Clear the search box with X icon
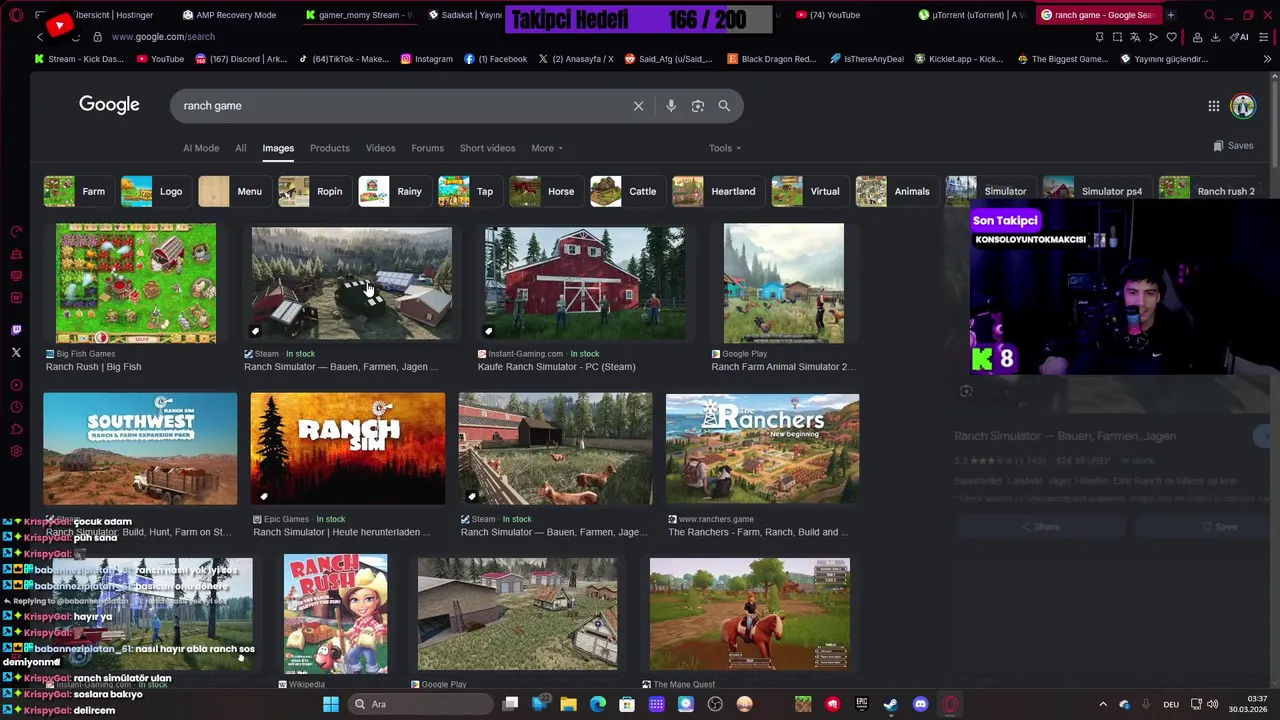This screenshot has height=720, width=1280. [x=638, y=106]
